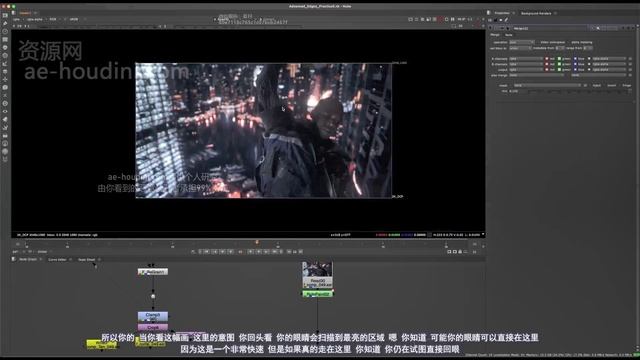Open the Color nodes toolbar icon

coord(5,47)
